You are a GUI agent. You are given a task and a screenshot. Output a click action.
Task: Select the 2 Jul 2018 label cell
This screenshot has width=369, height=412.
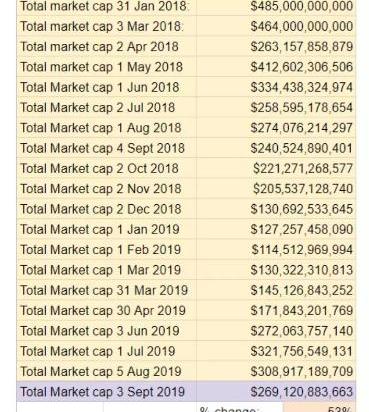click(107, 108)
